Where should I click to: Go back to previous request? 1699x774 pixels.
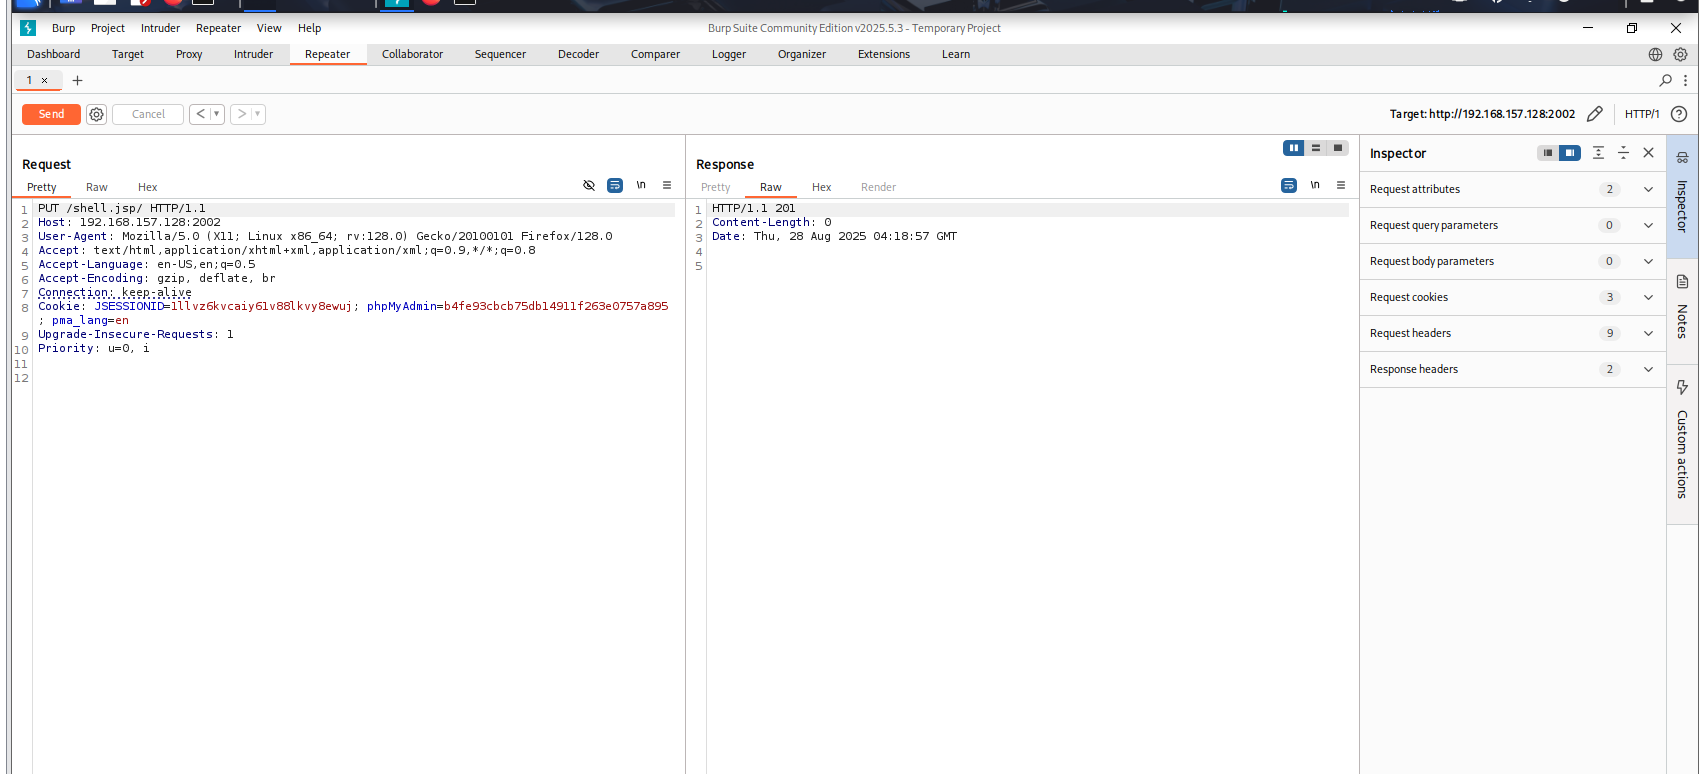(200, 114)
